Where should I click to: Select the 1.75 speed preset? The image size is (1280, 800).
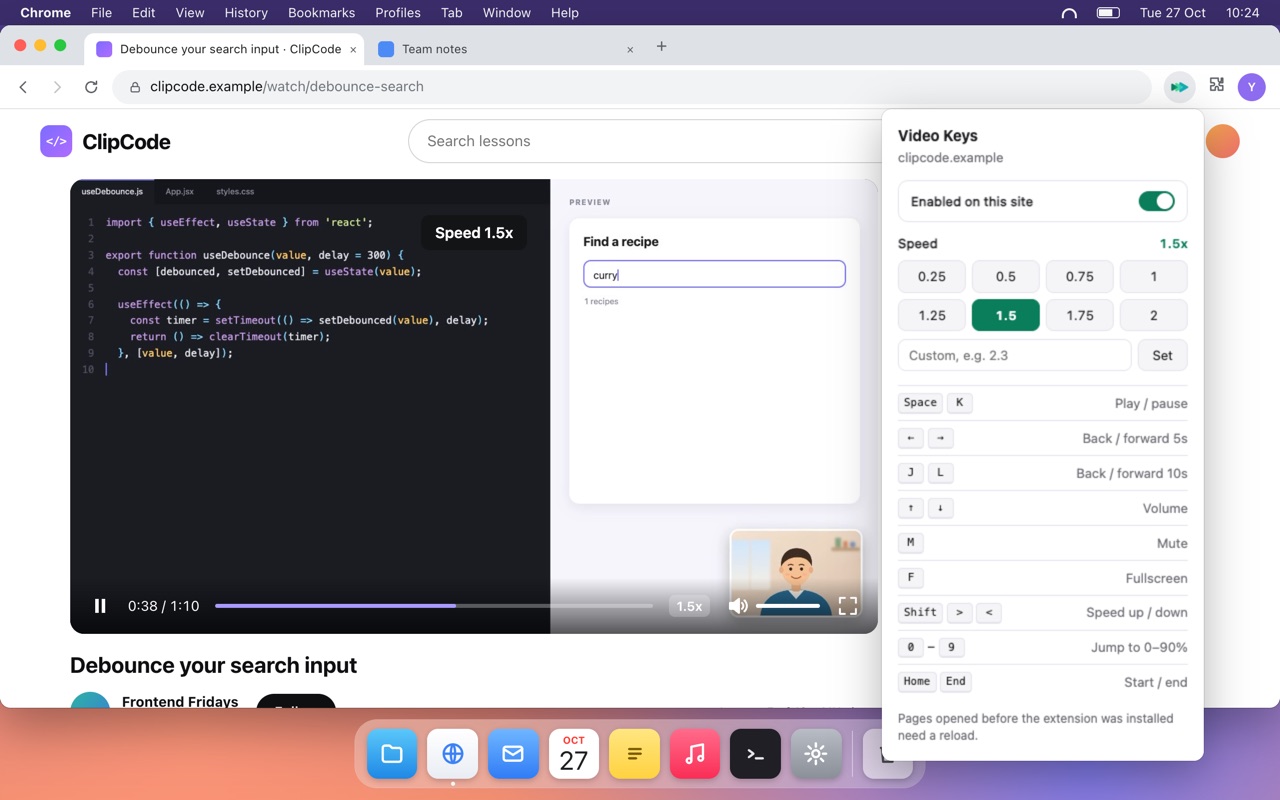(x=1080, y=315)
